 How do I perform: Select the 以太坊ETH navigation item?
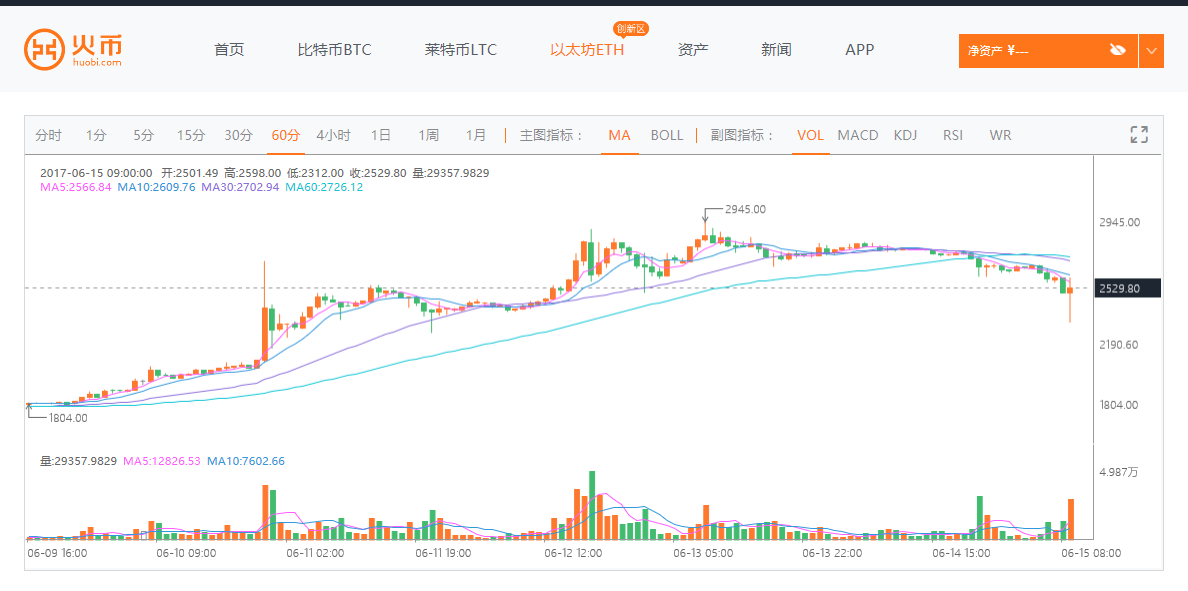587,50
